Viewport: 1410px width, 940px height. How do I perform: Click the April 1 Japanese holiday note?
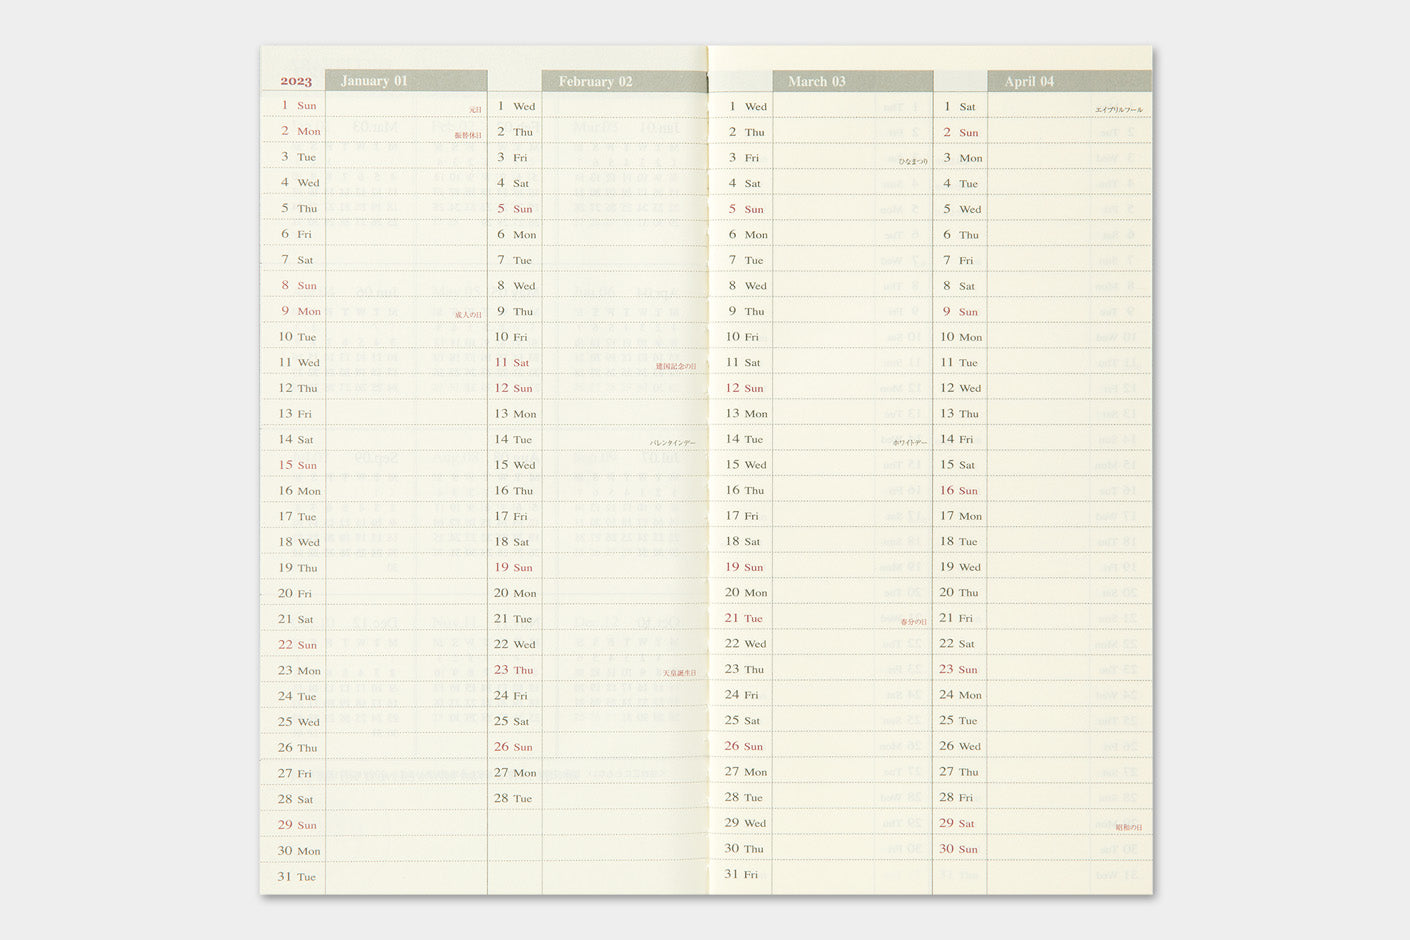1118,110
